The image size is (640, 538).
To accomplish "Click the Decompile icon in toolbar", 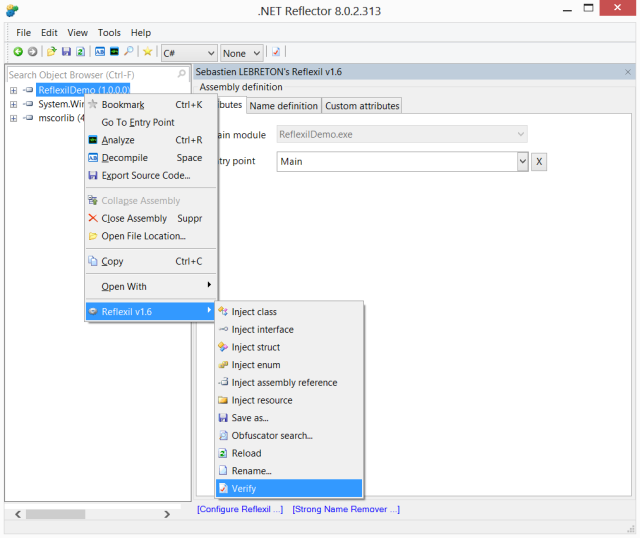I will (100, 52).
